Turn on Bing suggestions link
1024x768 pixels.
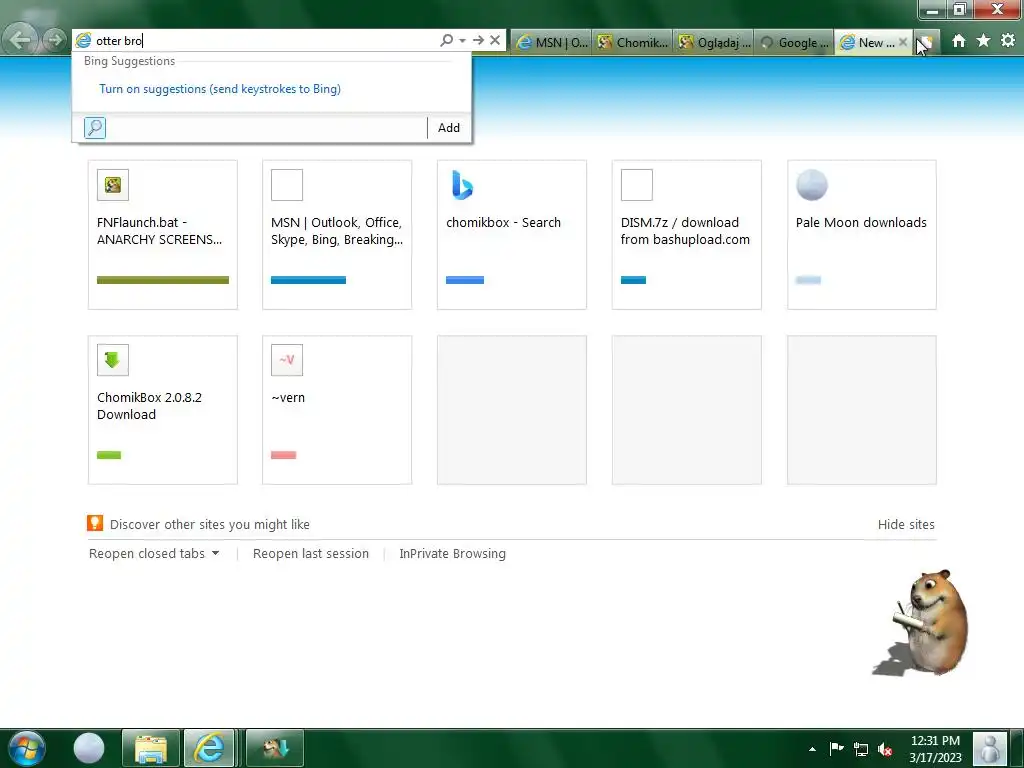(219, 89)
